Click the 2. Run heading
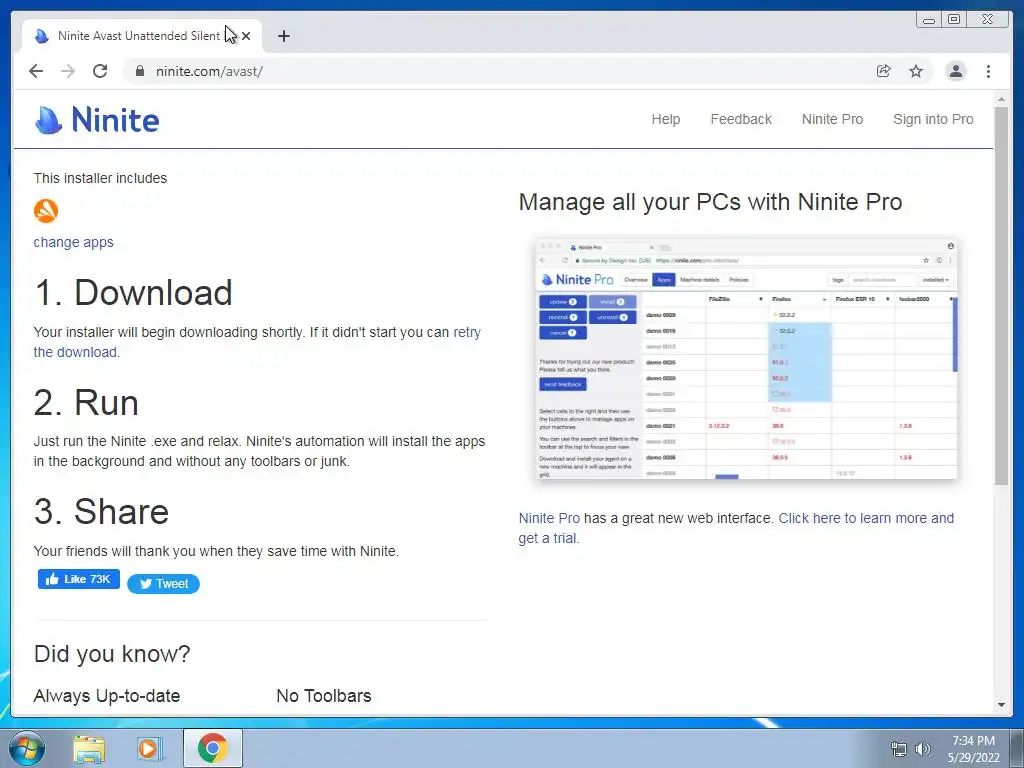 click(86, 402)
